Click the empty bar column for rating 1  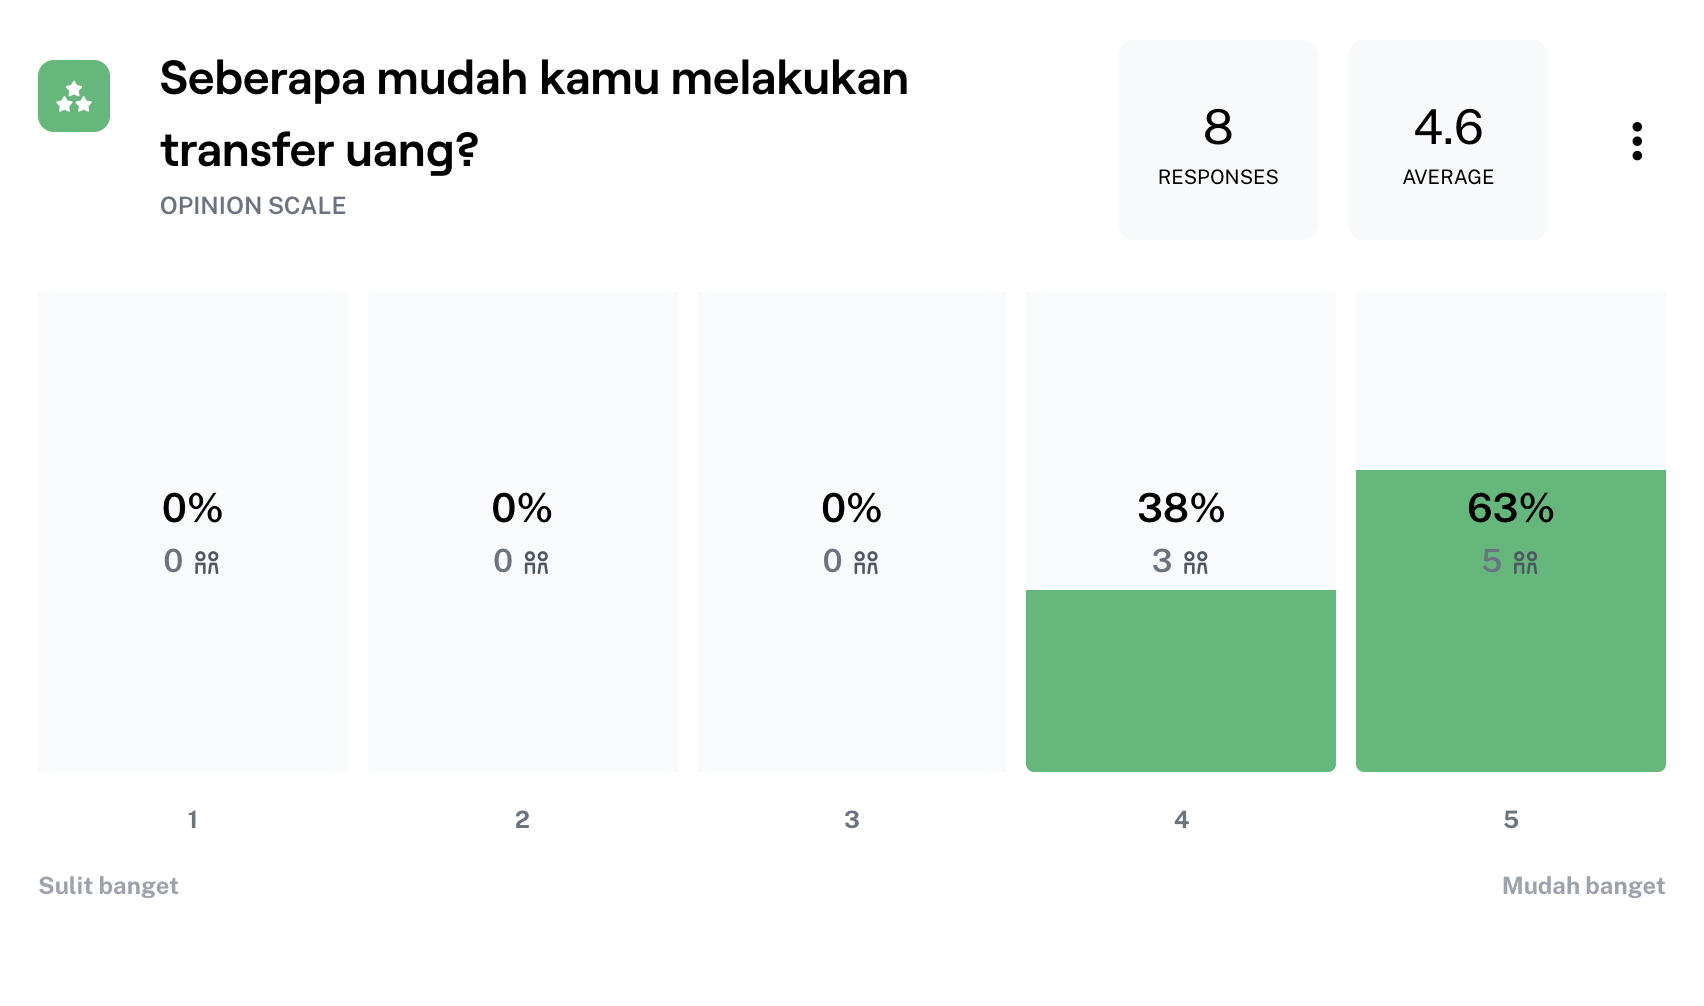[x=193, y=532]
